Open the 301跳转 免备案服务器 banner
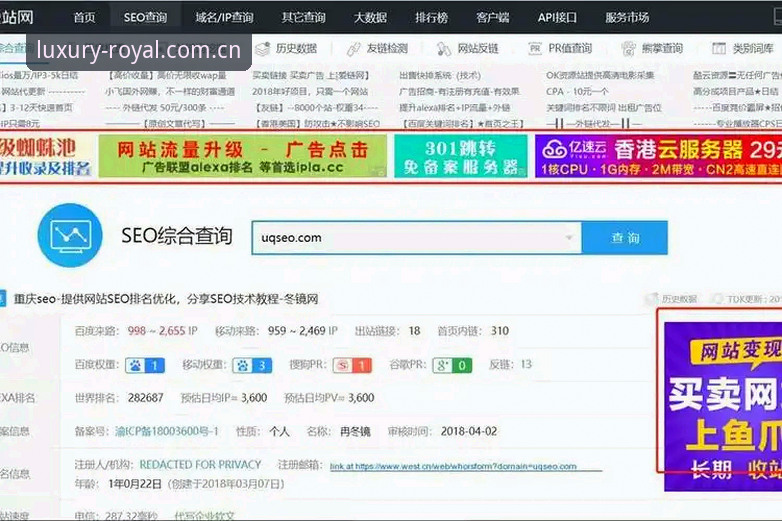Image resolution: width=782 pixels, height=521 pixels. coord(460,156)
